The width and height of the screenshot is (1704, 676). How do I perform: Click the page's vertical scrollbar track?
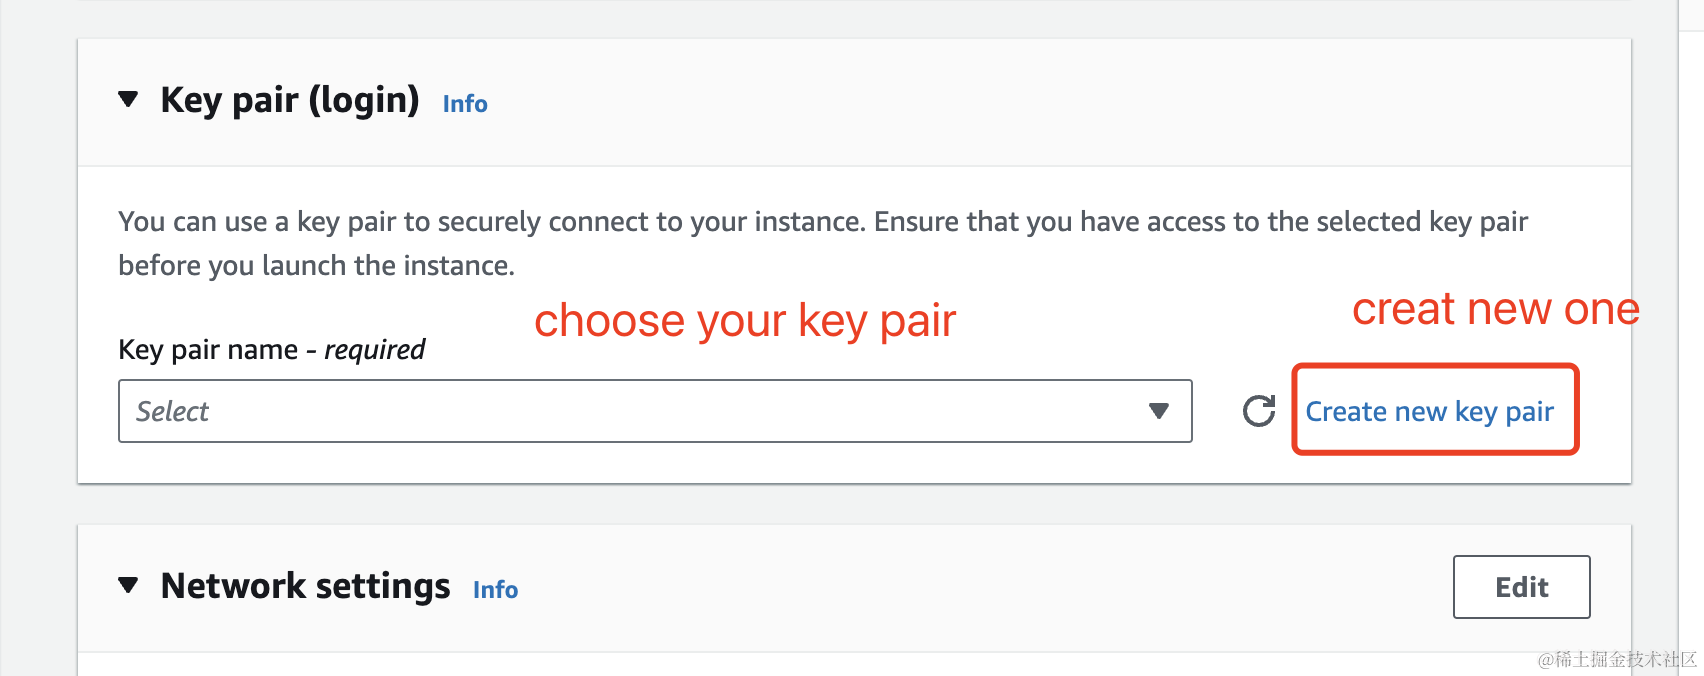click(x=1691, y=338)
